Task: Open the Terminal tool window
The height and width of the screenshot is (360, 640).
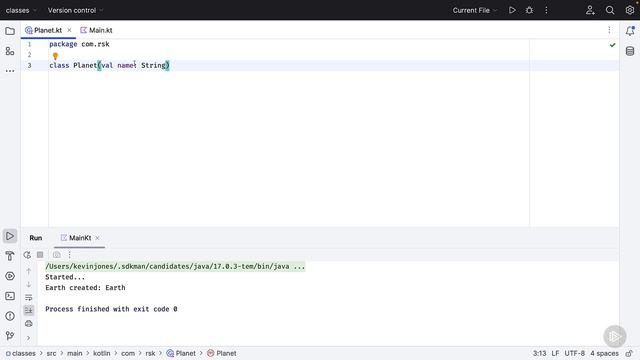Action: [10, 296]
